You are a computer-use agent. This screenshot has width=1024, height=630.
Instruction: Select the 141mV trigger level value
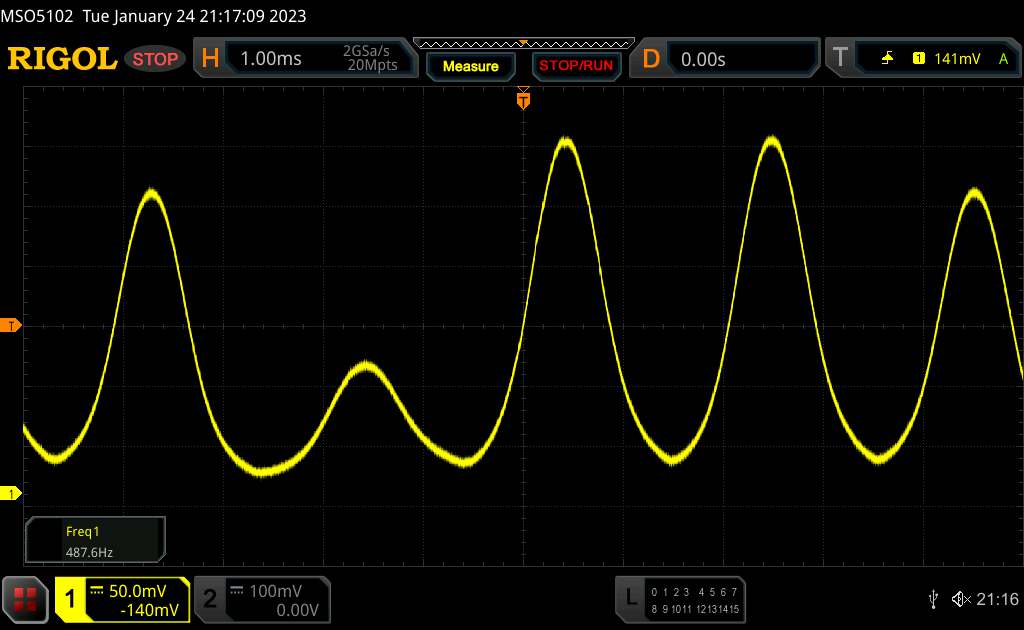coord(957,59)
